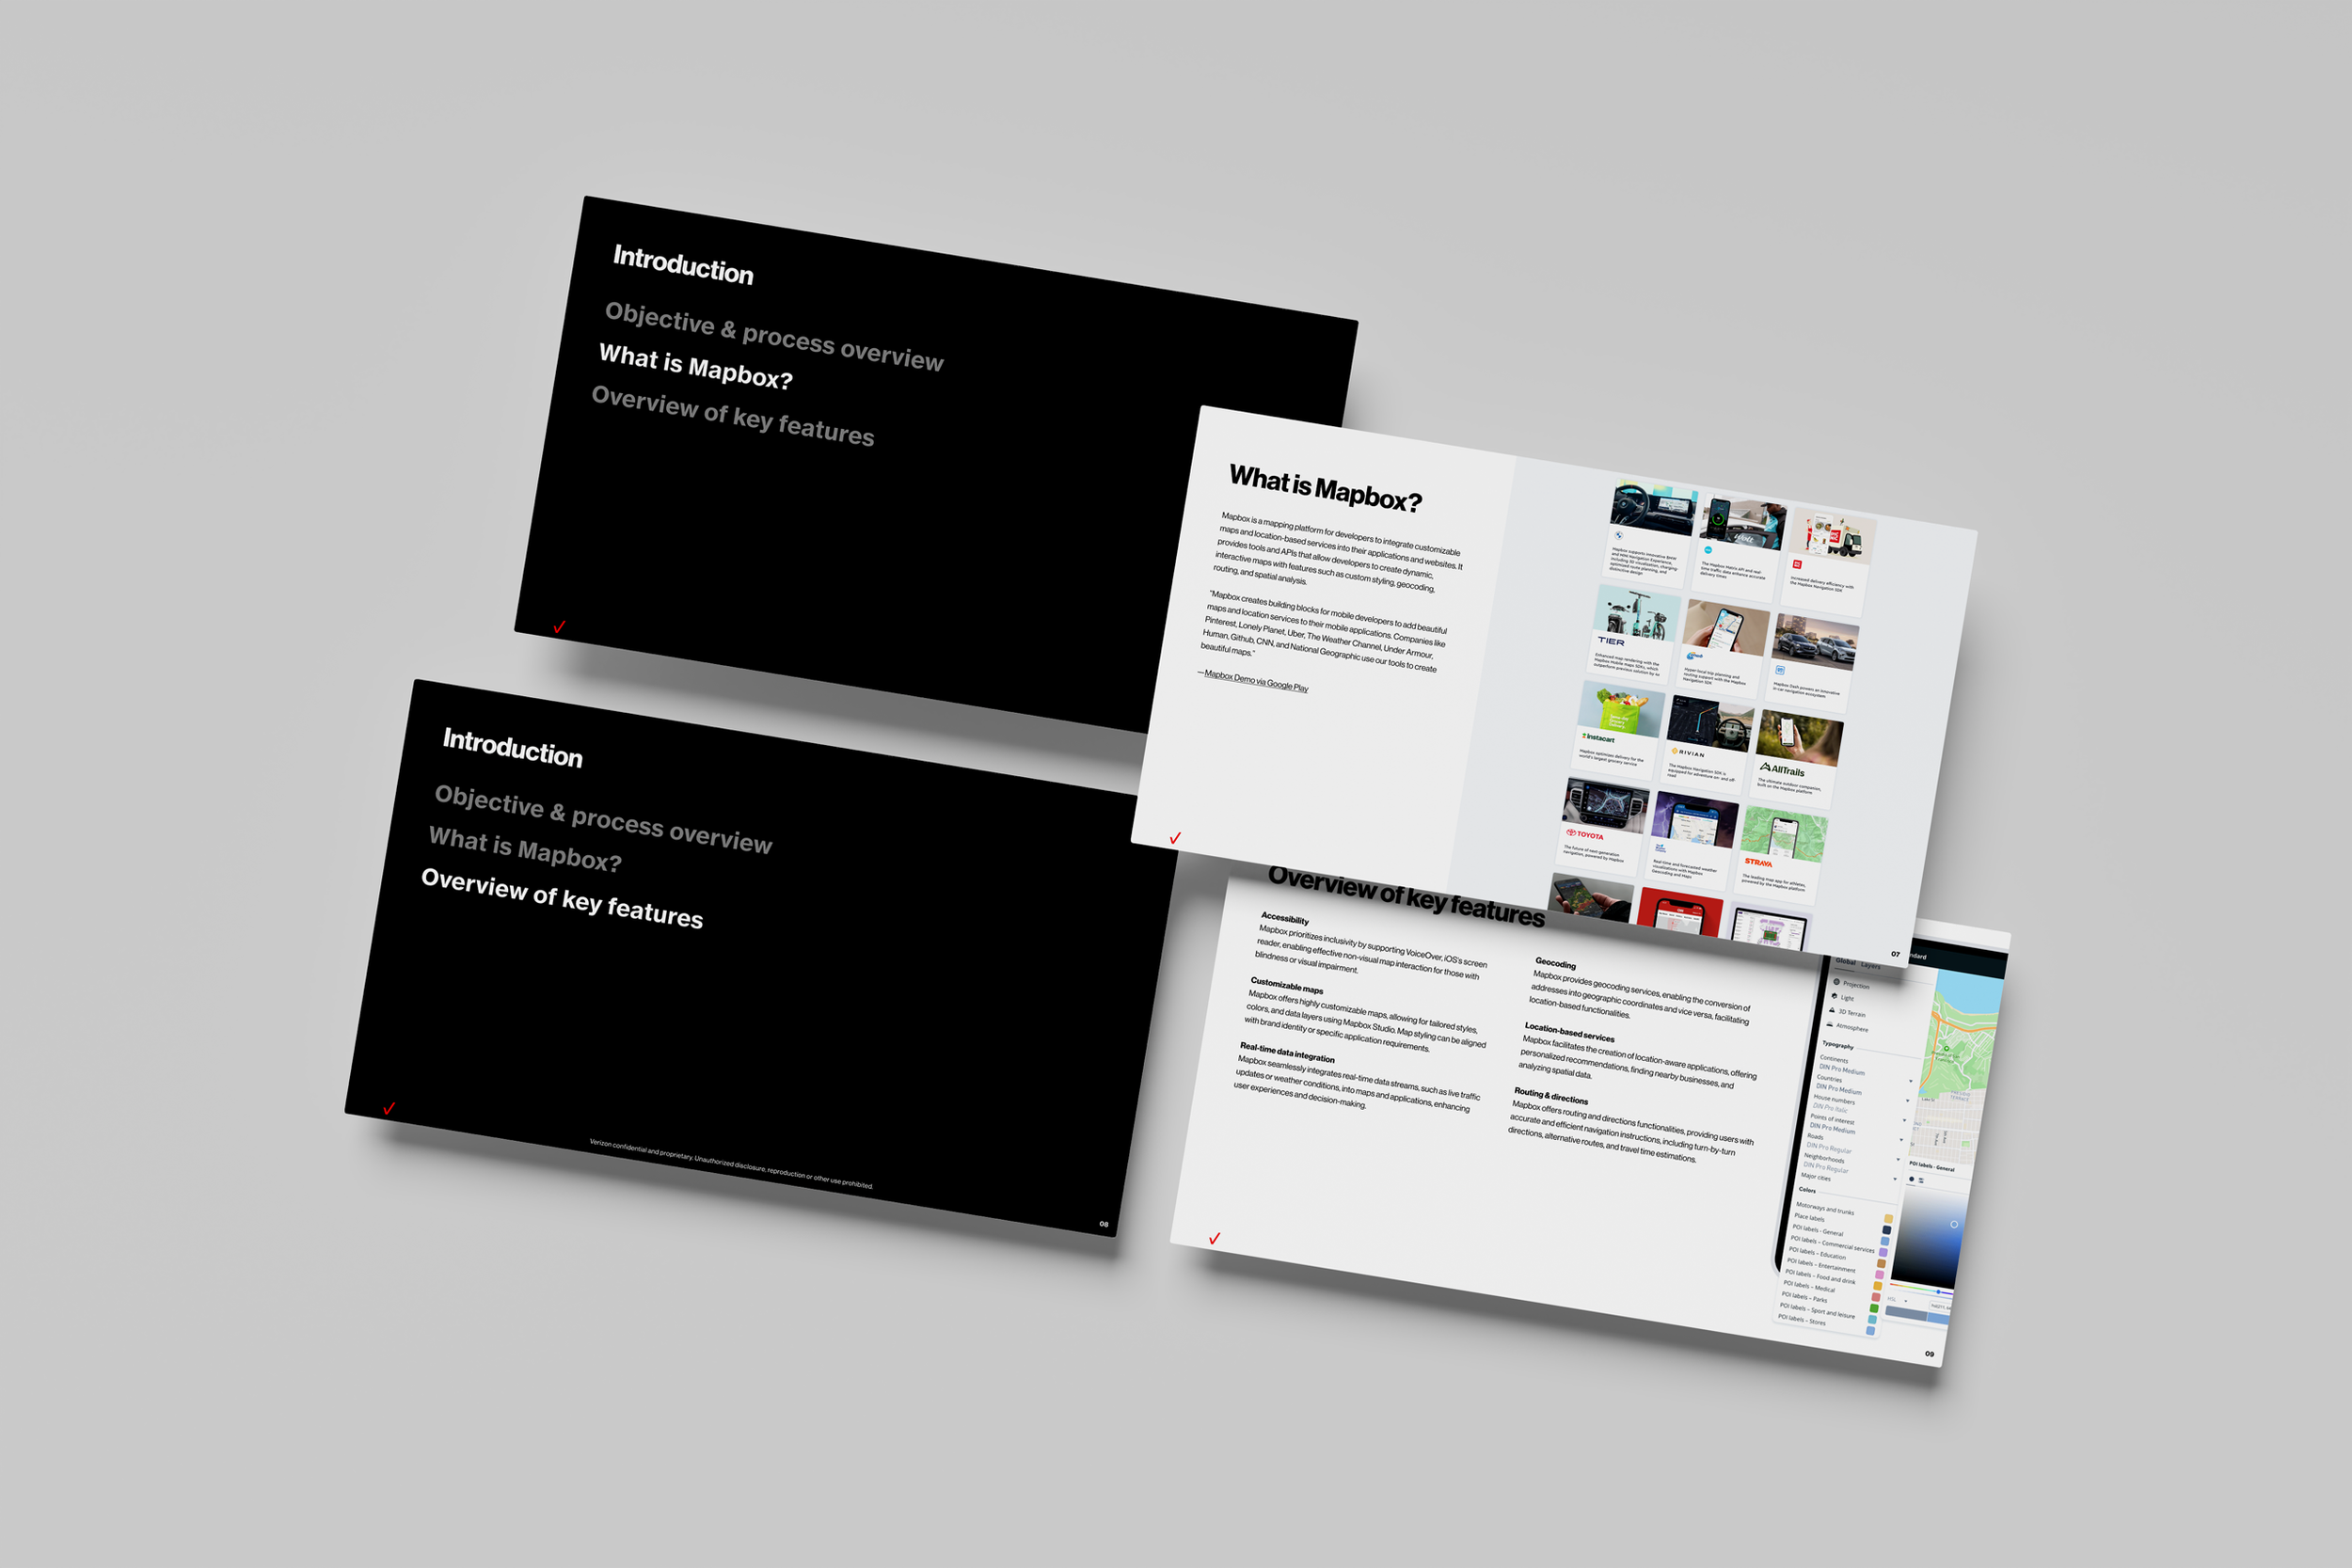
Task: Click 'What is Mapbox?' on top slide
Action: (695, 367)
